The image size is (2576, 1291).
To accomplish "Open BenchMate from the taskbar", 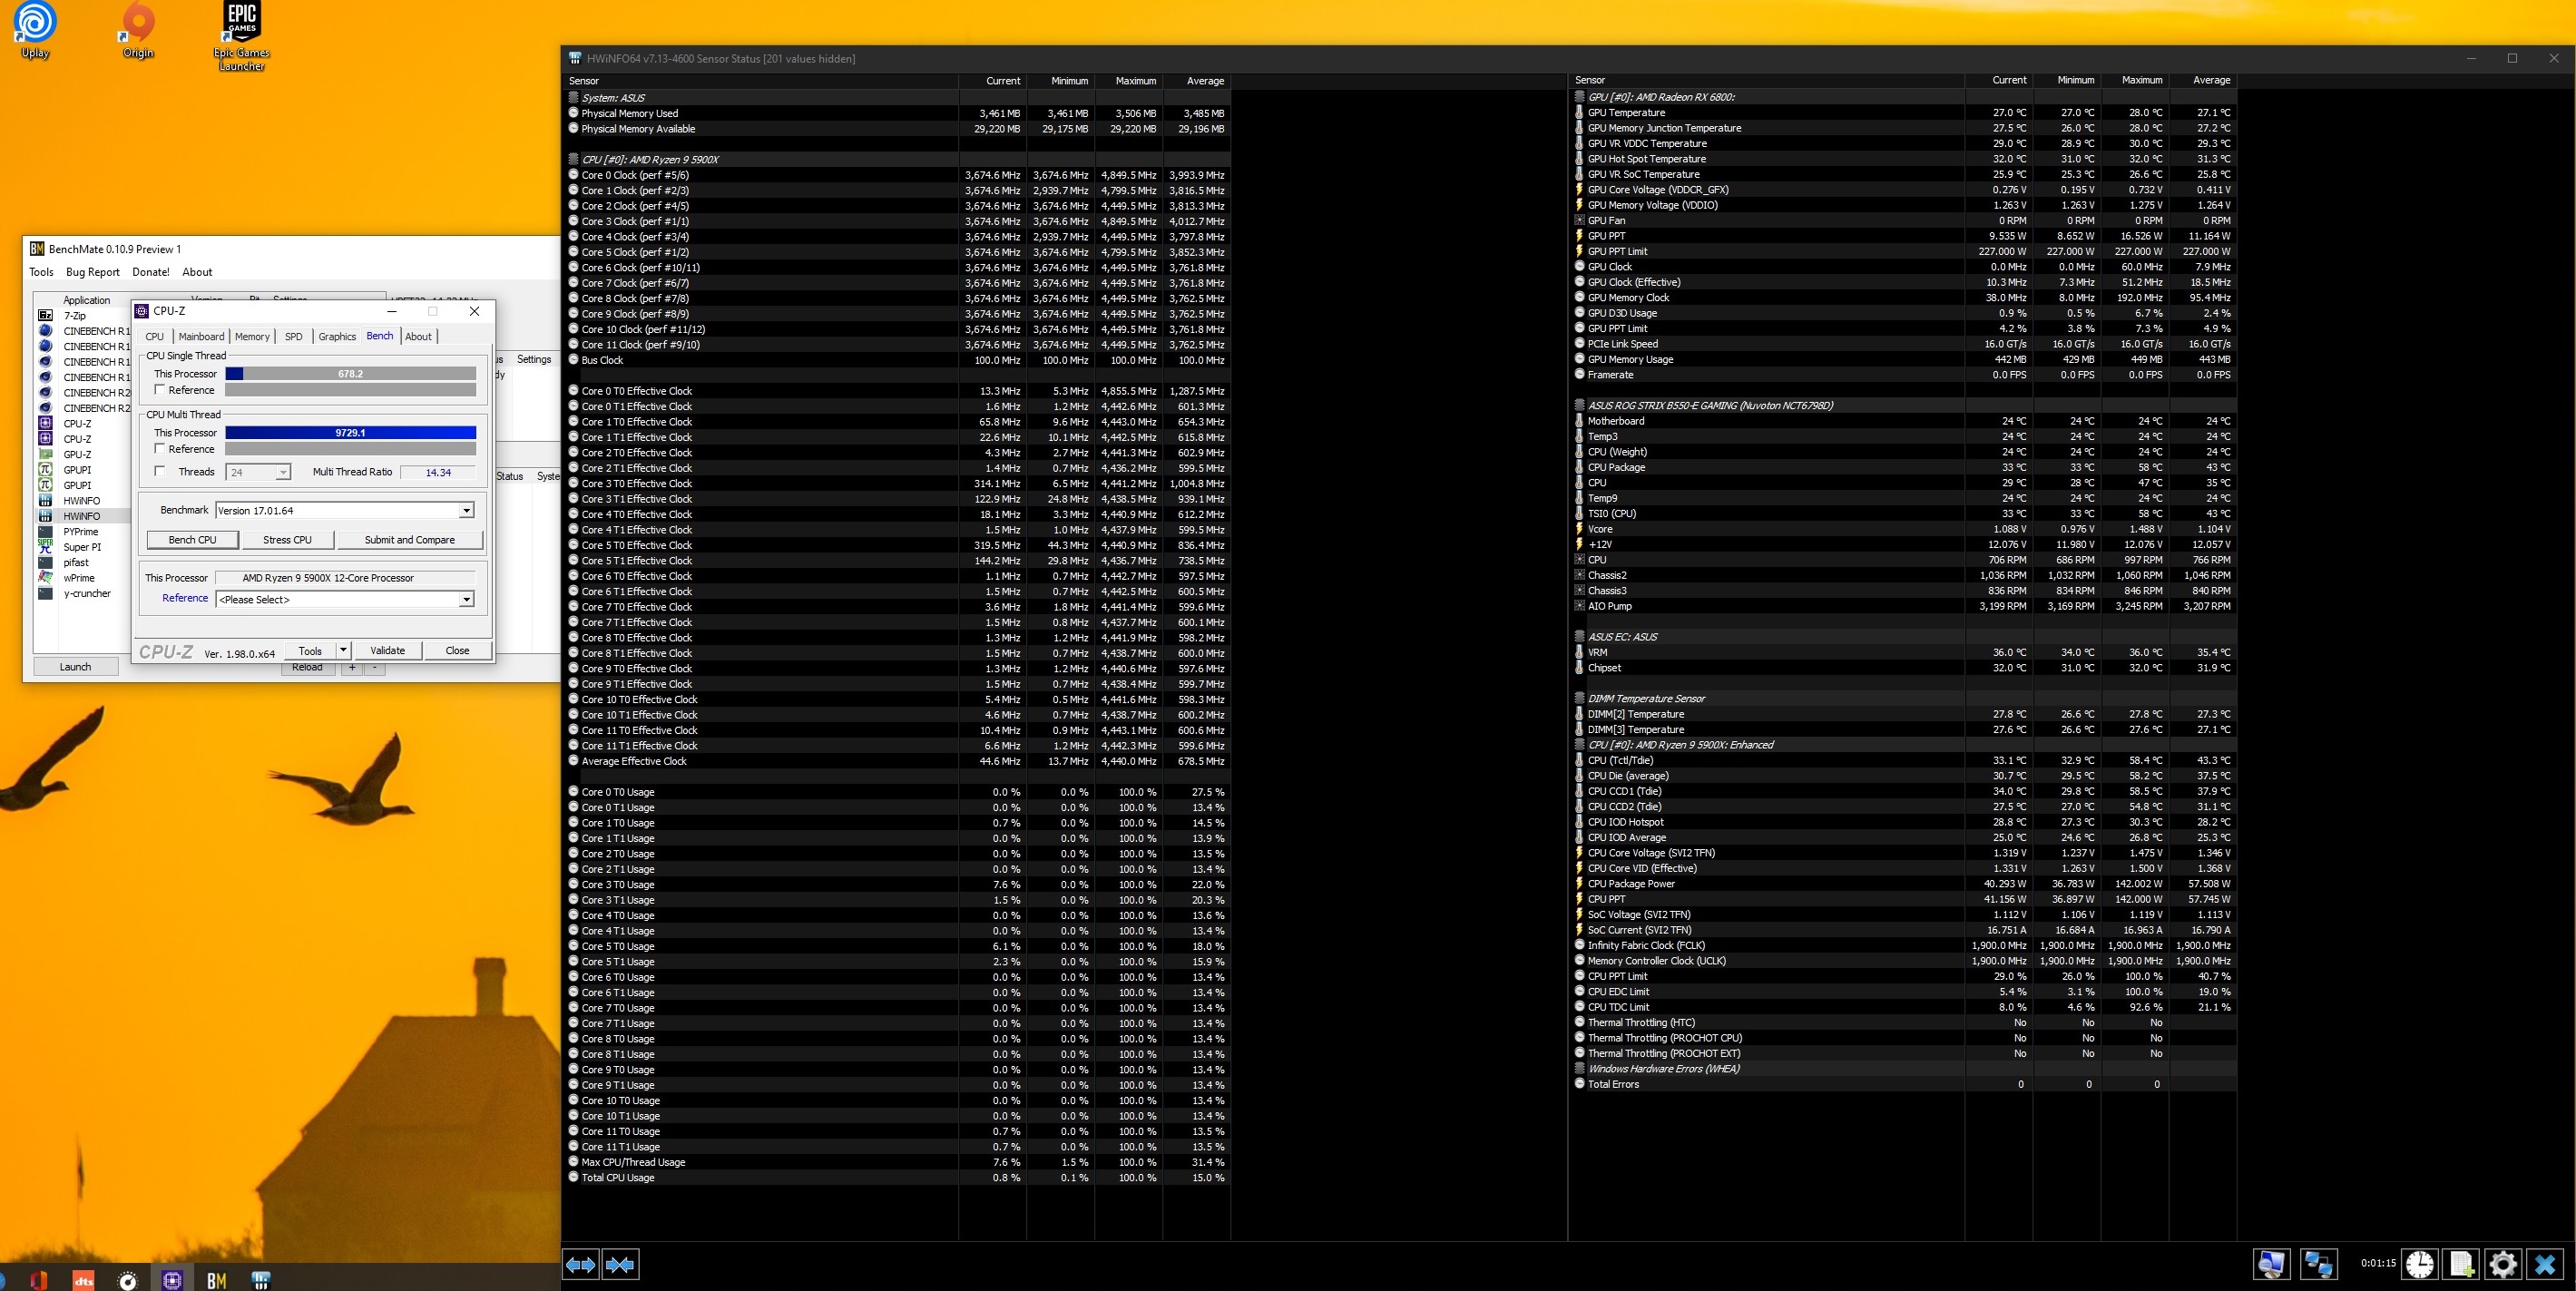I will 216,1280.
